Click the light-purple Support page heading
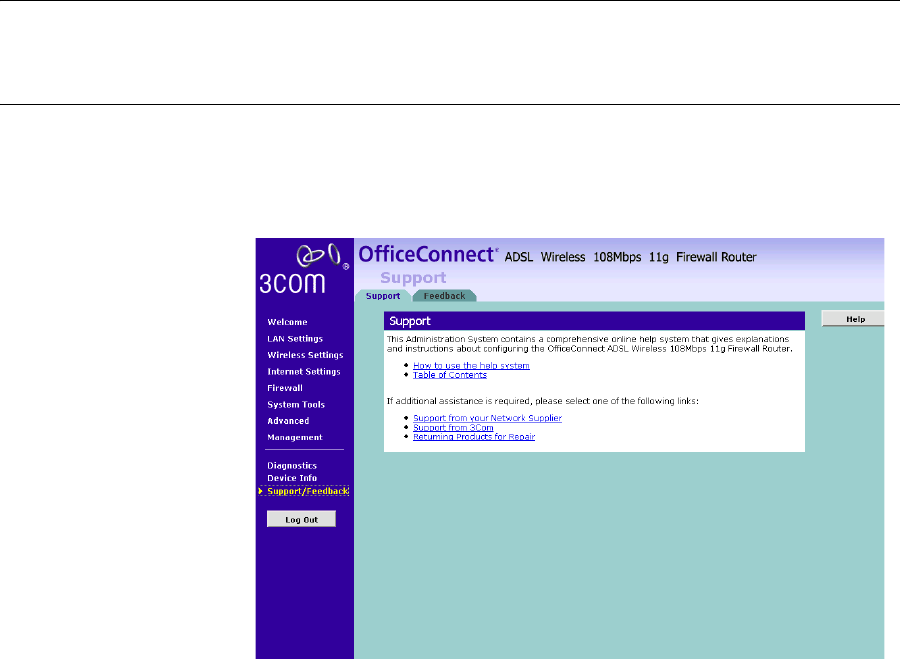 tap(413, 278)
